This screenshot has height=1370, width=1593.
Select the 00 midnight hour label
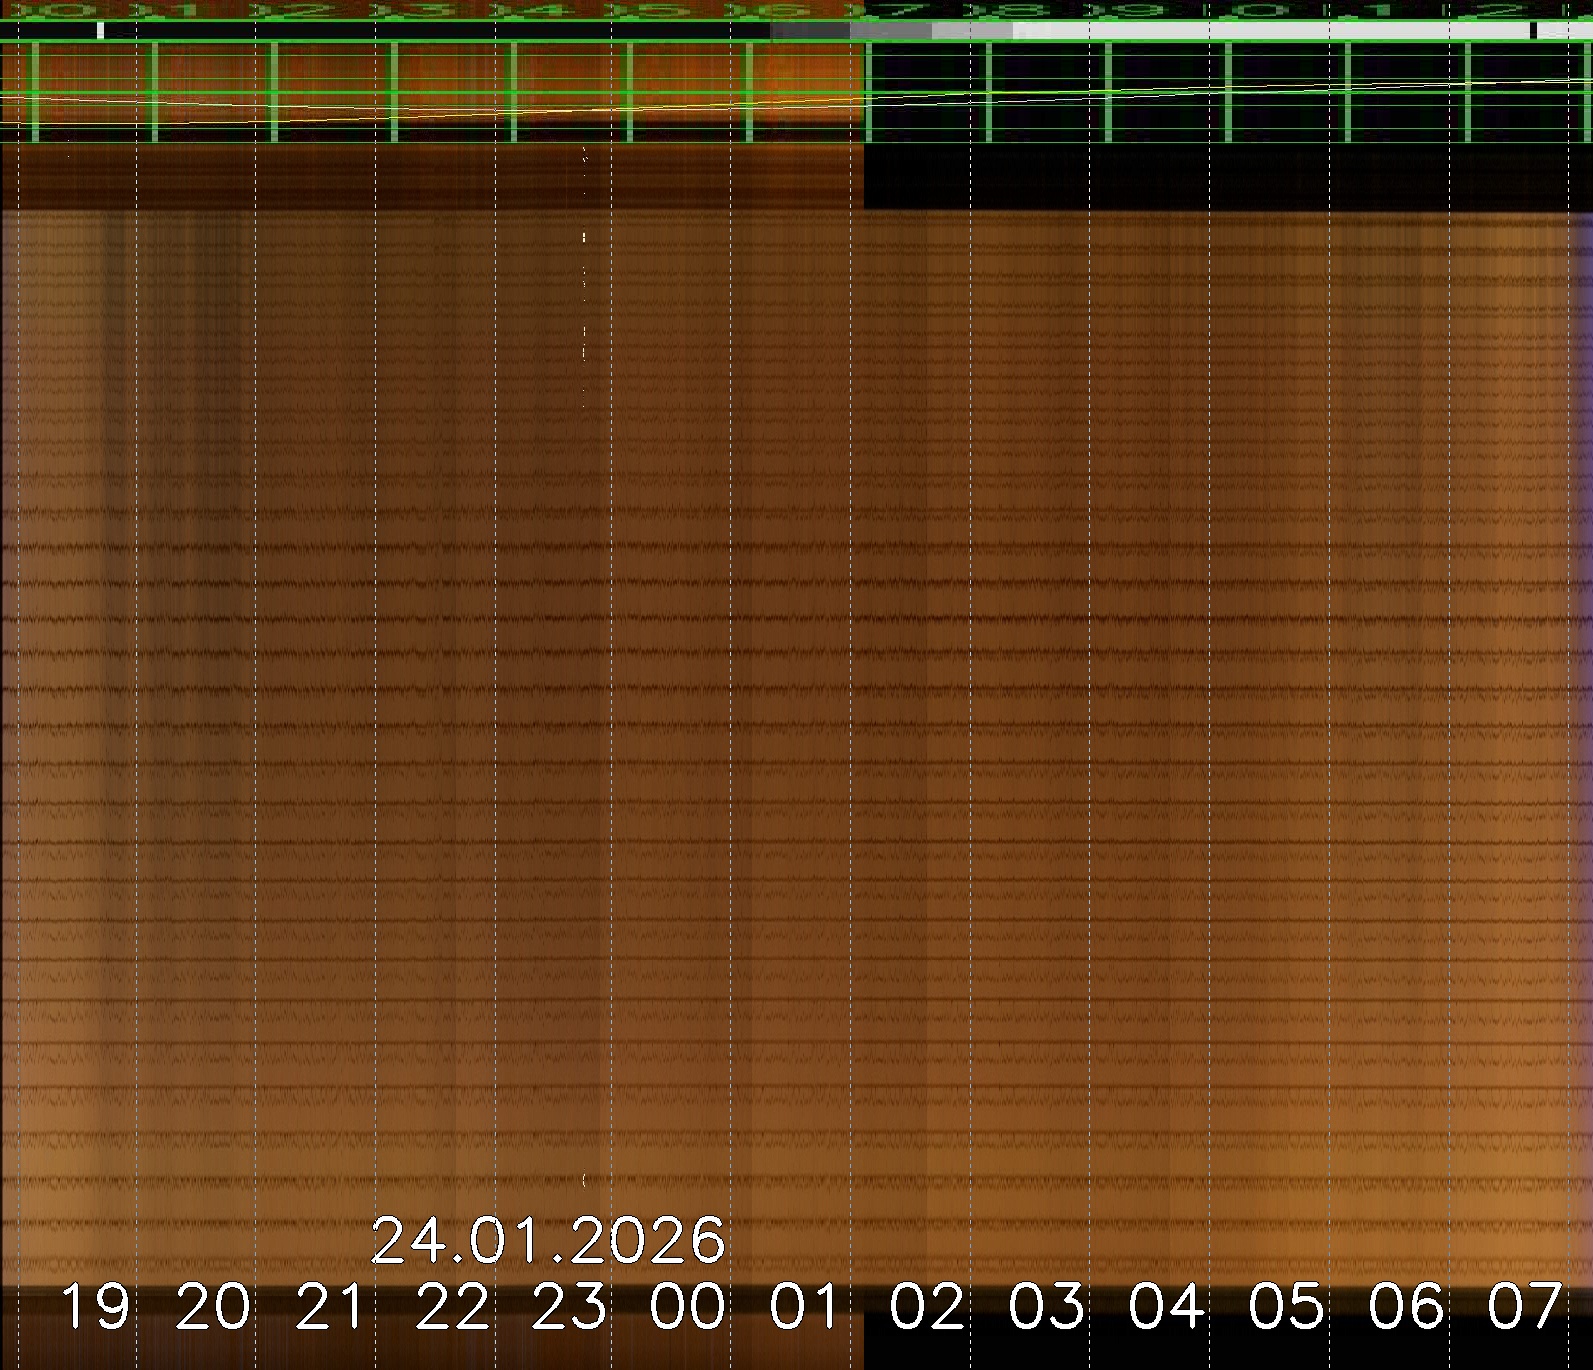(x=688, y=1307)
